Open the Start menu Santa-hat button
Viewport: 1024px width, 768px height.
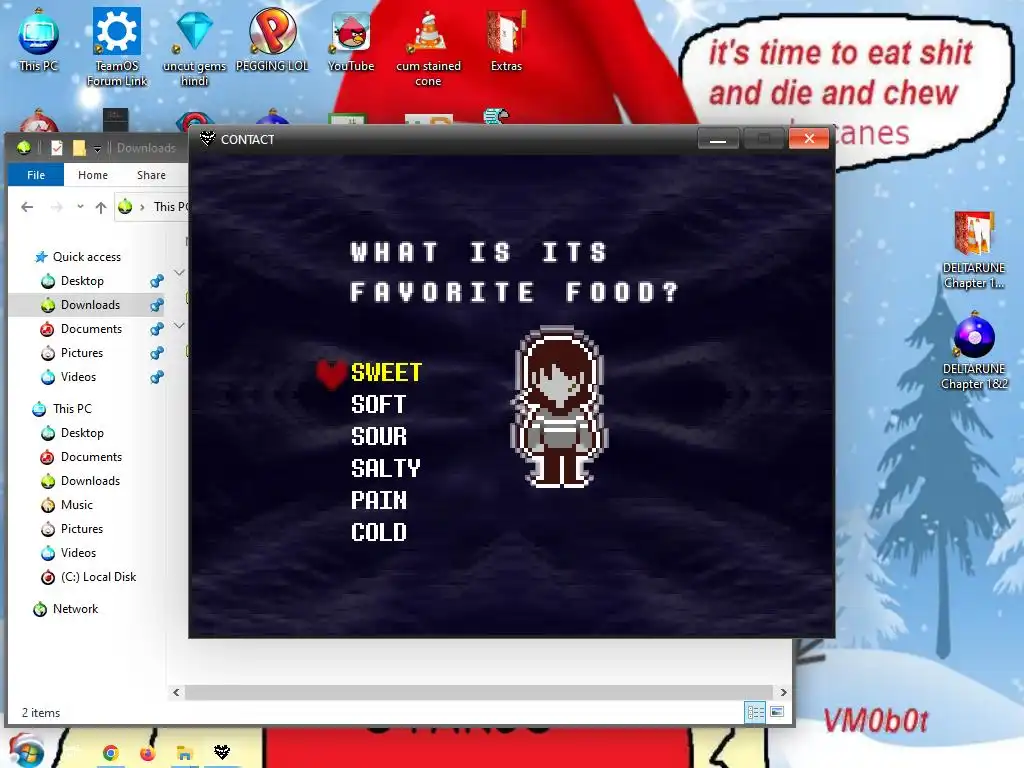[26, 750]
